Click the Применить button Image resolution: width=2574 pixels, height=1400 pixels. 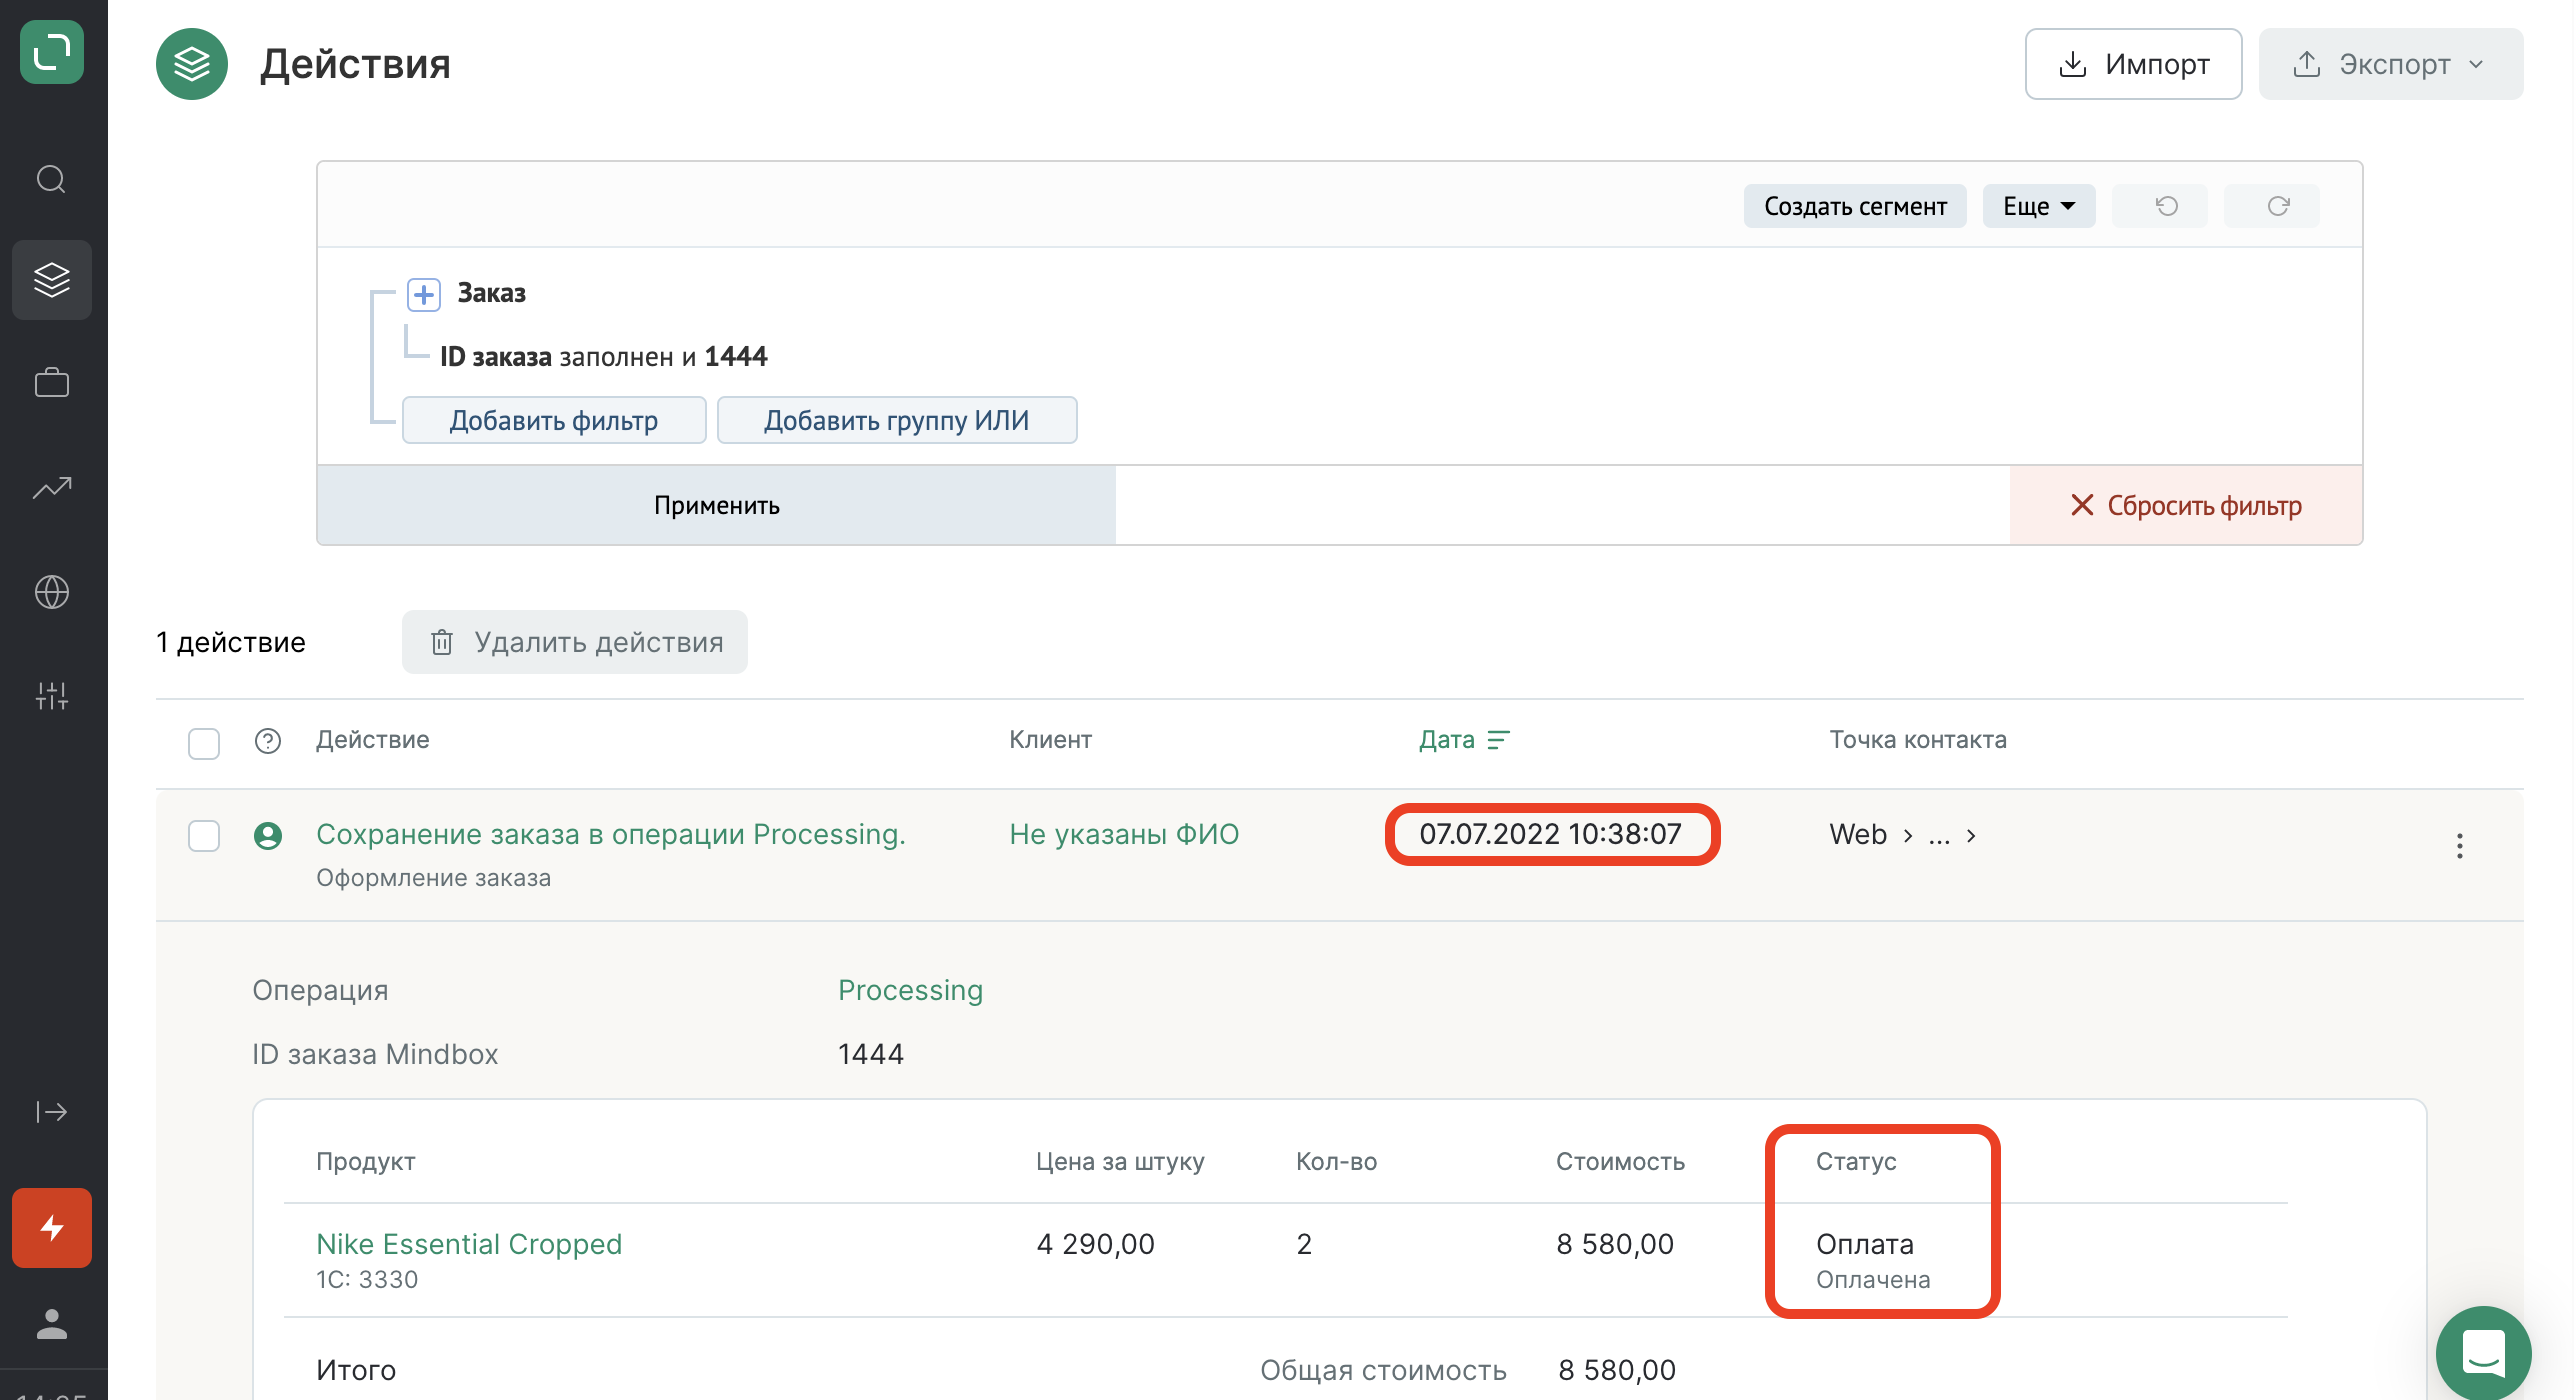(x=716, y=505)
